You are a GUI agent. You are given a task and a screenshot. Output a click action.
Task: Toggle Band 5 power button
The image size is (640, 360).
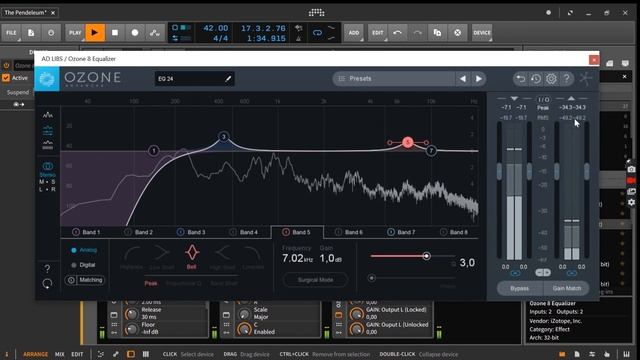(286, 232)
